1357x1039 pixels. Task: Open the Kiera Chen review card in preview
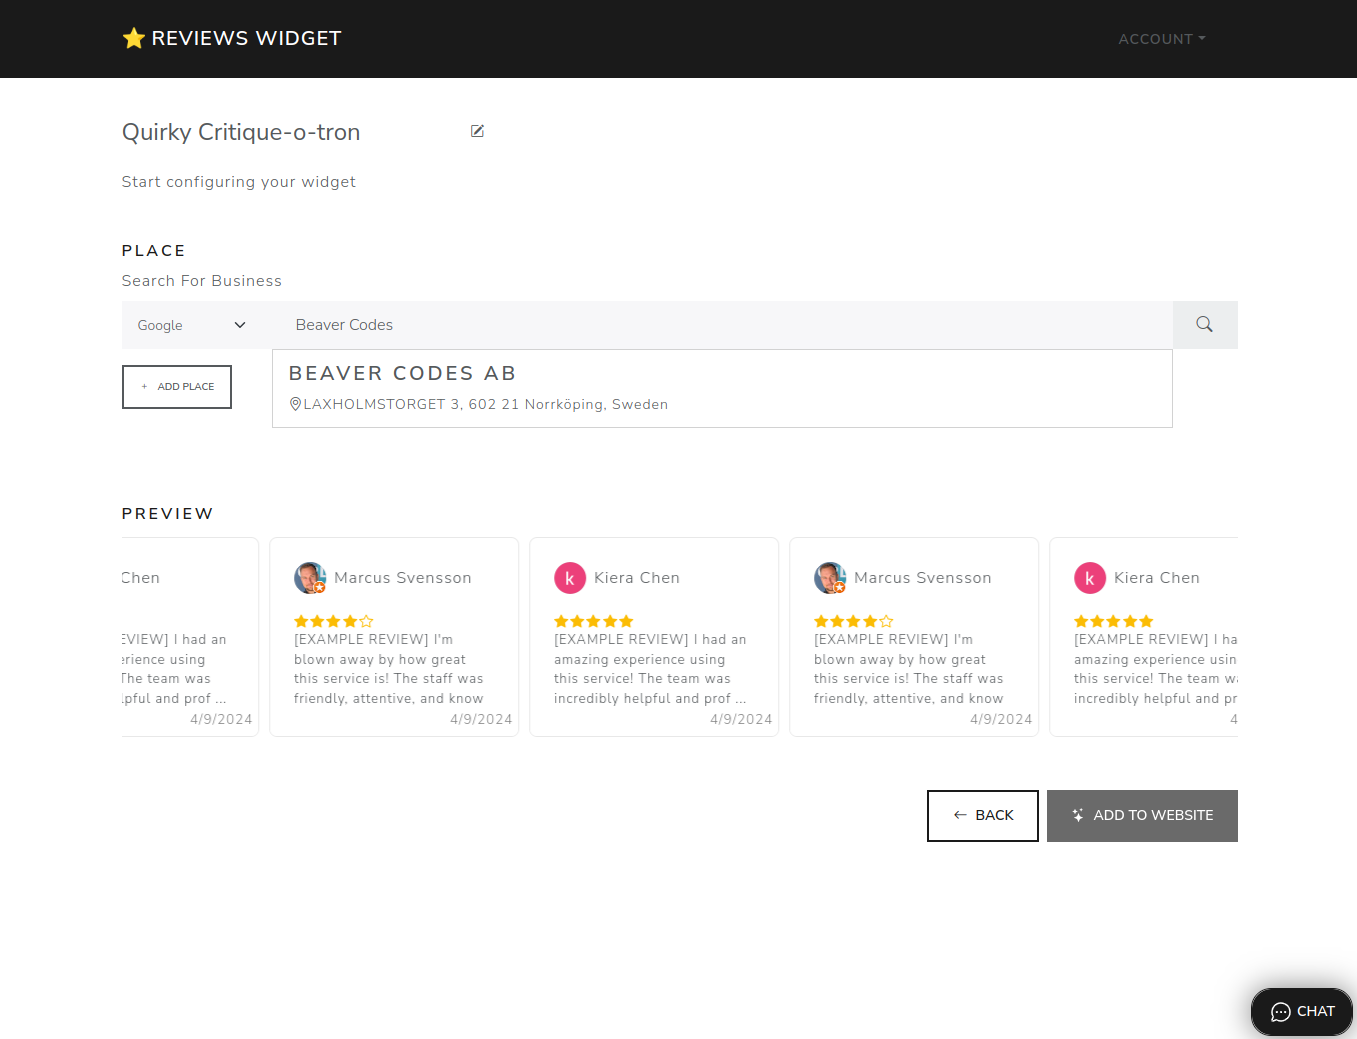(x=653, y=637)
